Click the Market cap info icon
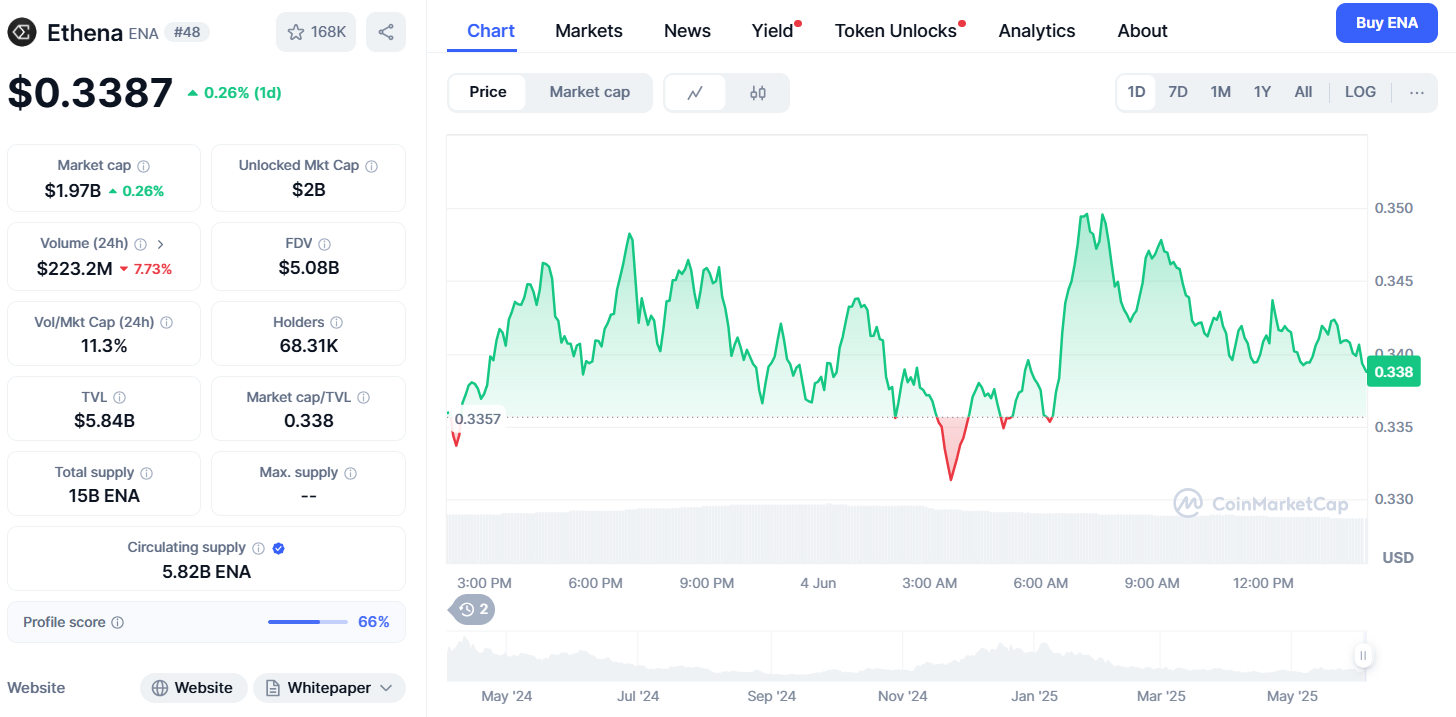The width and height of the screenshot is (1456, 717). [x=143, y=166]
